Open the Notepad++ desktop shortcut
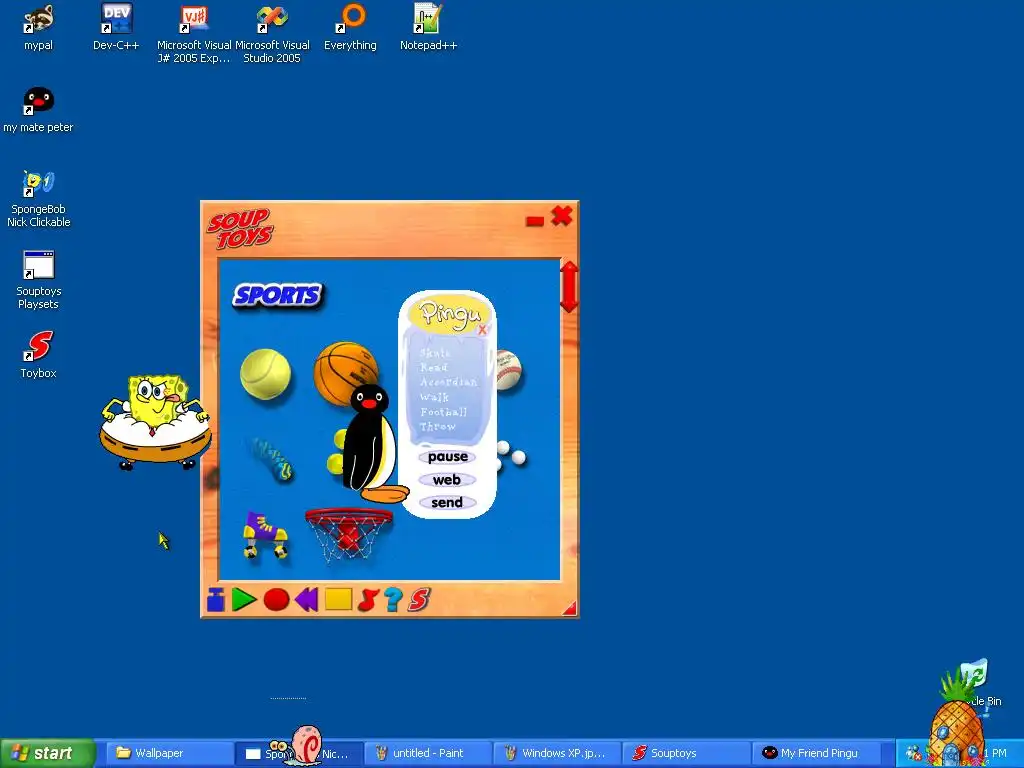The width and height of the screenshot is (1024, 768). (x=428, y=27)
